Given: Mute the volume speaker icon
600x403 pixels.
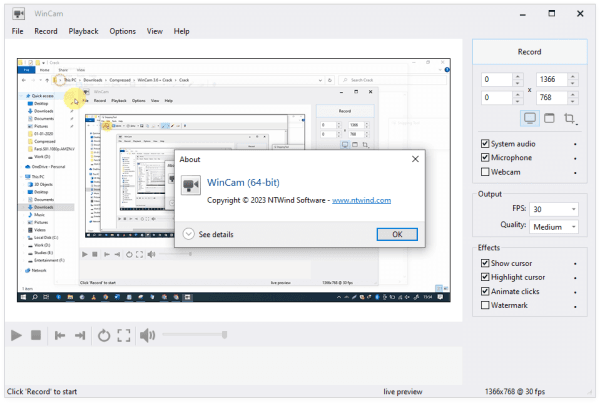Looking at the screenshot, I should pyautogui.click(x=147, y=336).
